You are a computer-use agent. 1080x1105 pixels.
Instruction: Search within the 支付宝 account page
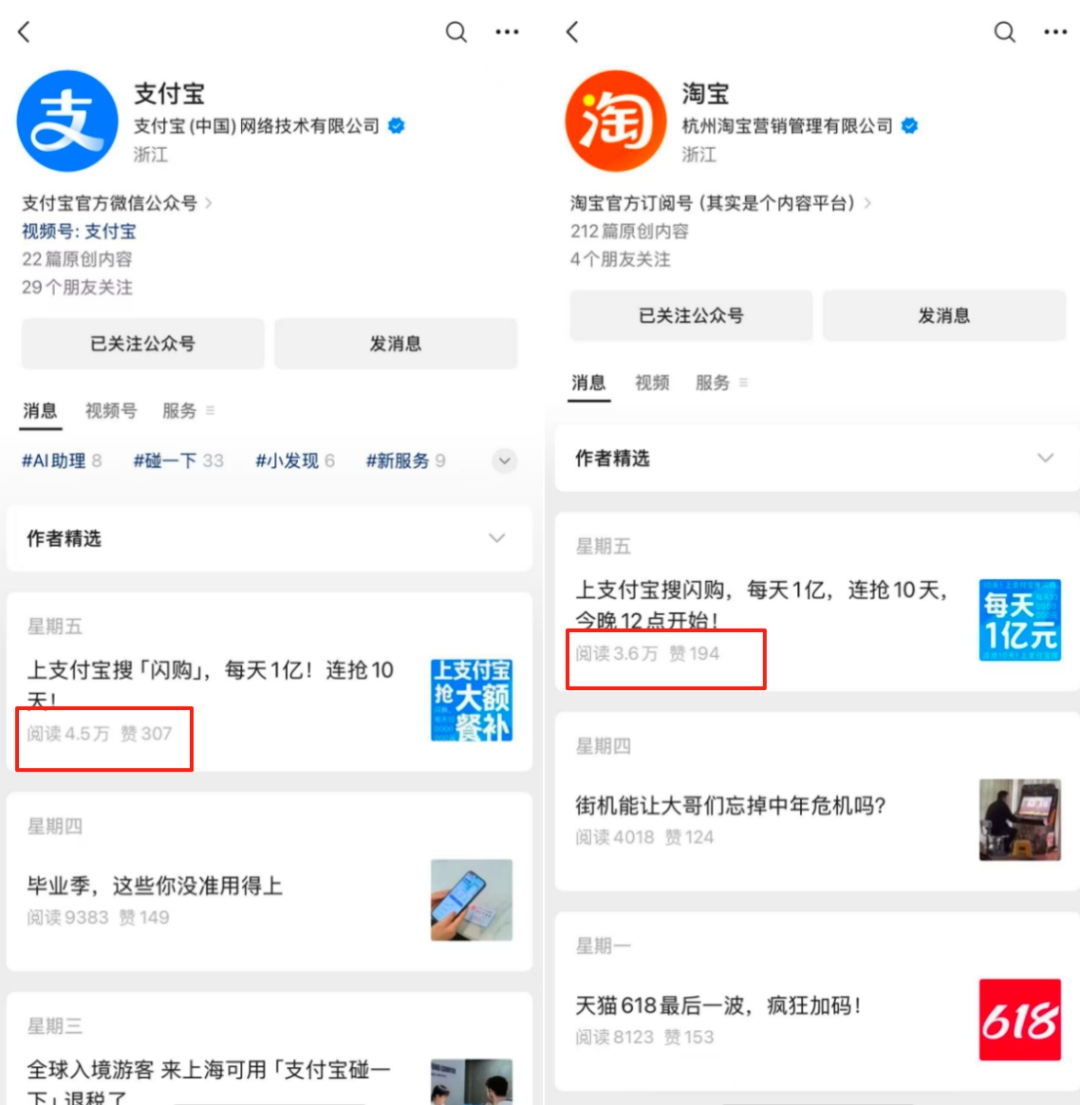click(x=456, y=32)
